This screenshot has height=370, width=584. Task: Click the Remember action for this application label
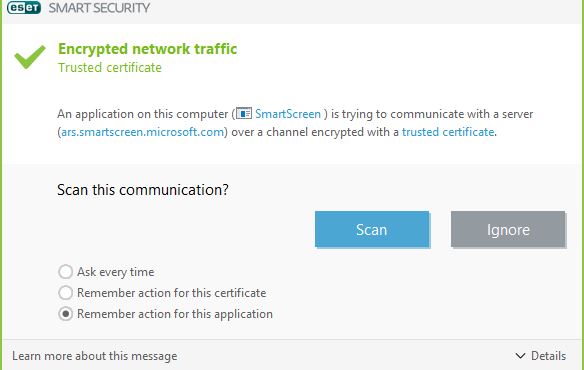pyautogui.click(x=175, y=314)
